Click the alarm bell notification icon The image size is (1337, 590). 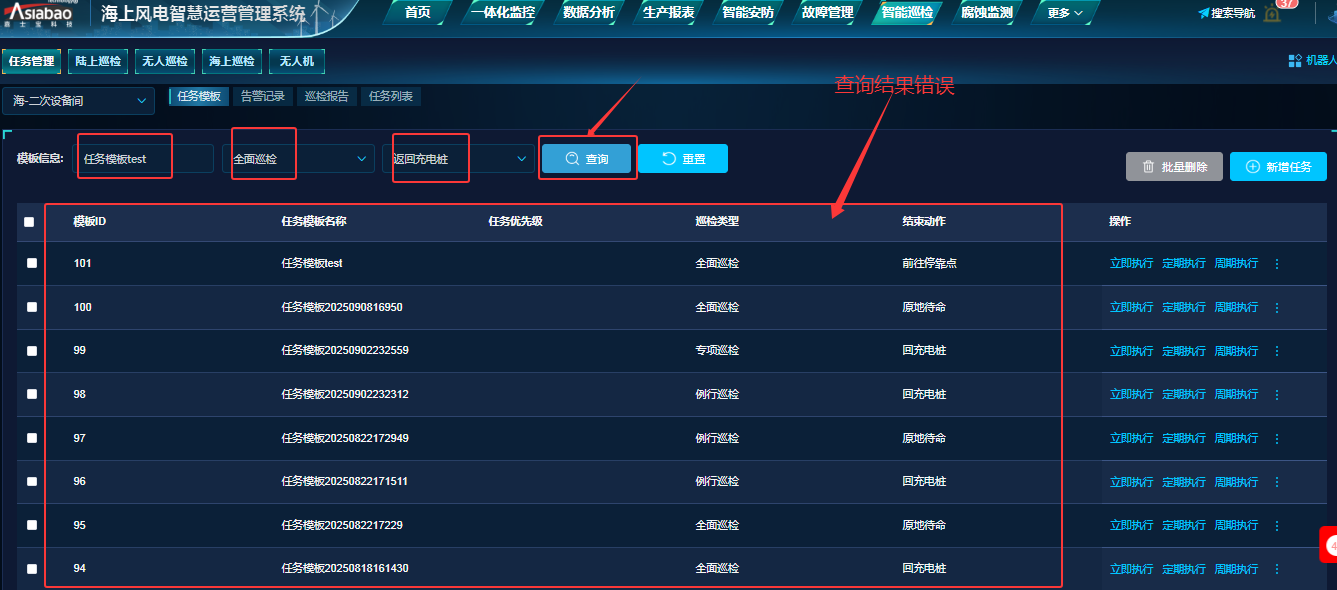(1272, 14)
